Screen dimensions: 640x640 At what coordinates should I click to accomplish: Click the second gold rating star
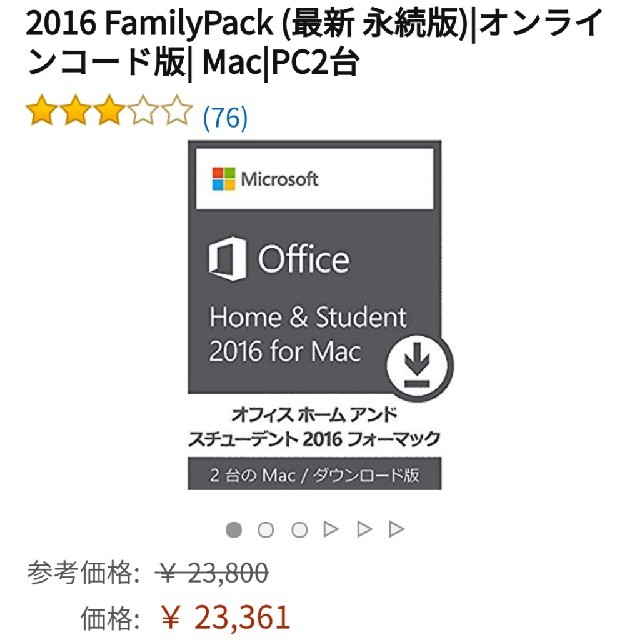[76, 110]
